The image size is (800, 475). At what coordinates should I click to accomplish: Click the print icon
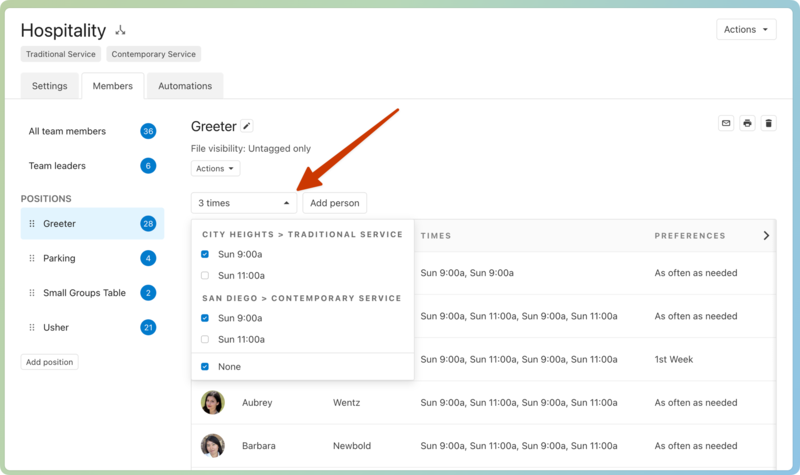point(747,123)
